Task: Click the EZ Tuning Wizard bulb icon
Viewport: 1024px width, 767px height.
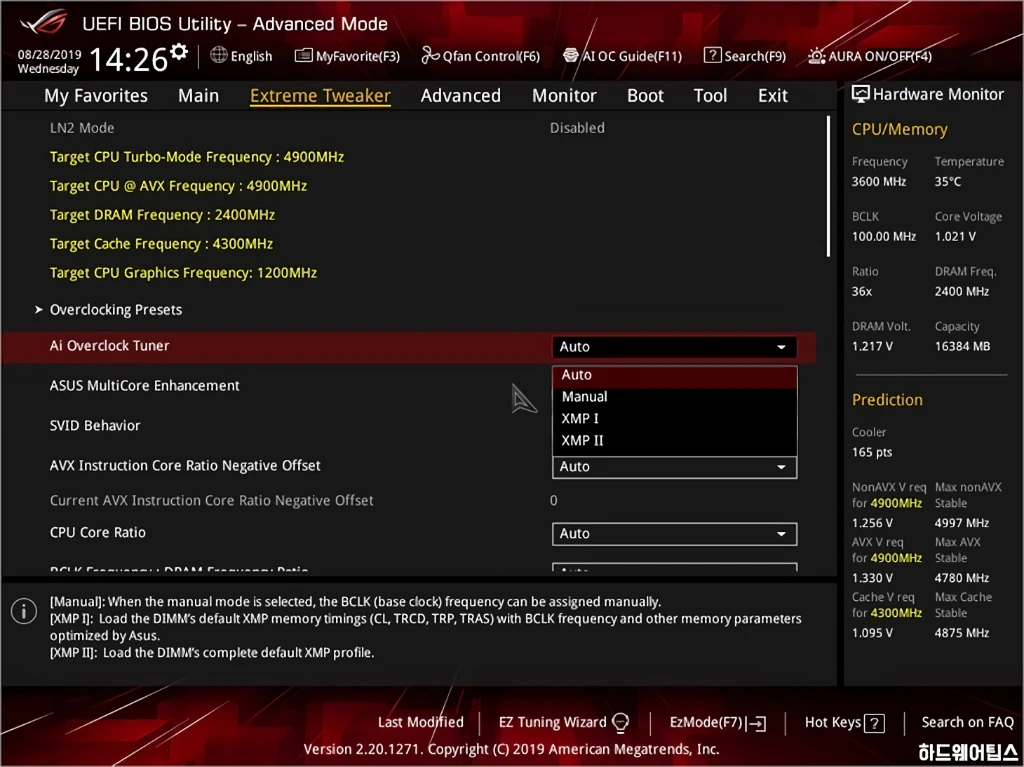Action: coord(620,722)
